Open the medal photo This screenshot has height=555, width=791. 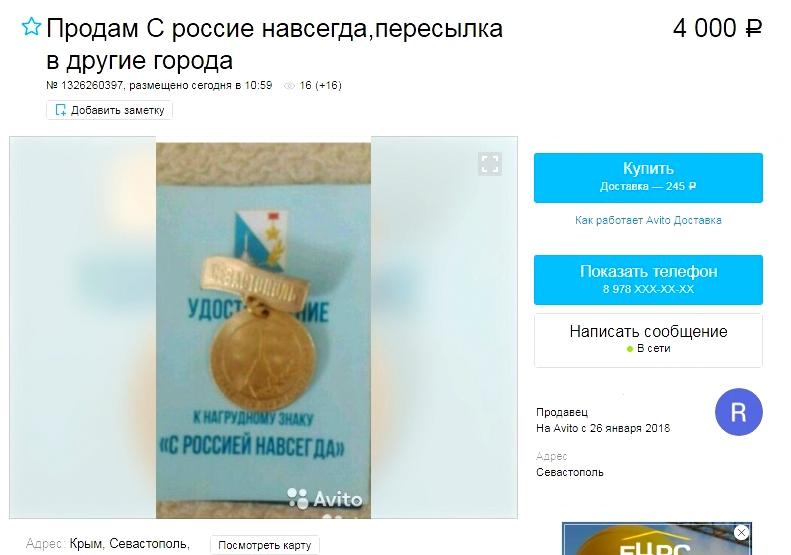coord(263,330)
